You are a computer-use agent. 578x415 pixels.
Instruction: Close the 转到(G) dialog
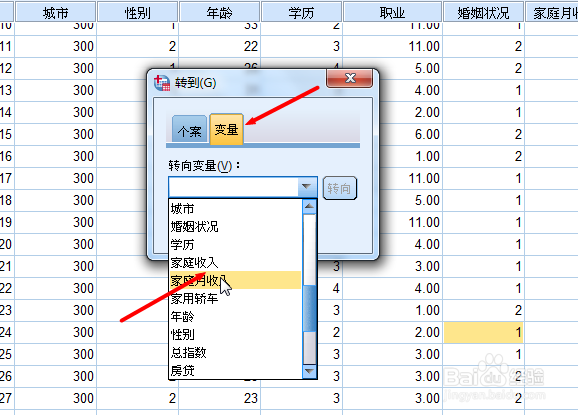(x=349, y=78)
